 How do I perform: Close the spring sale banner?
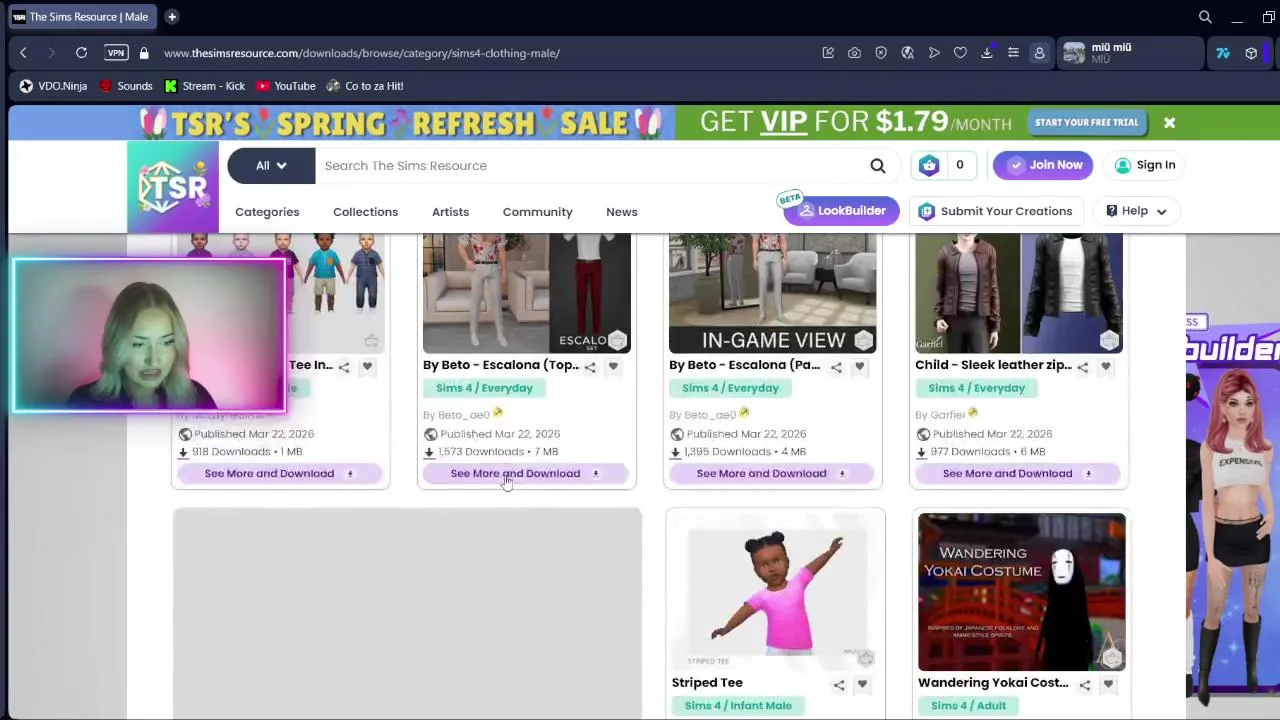[1169, 123]
